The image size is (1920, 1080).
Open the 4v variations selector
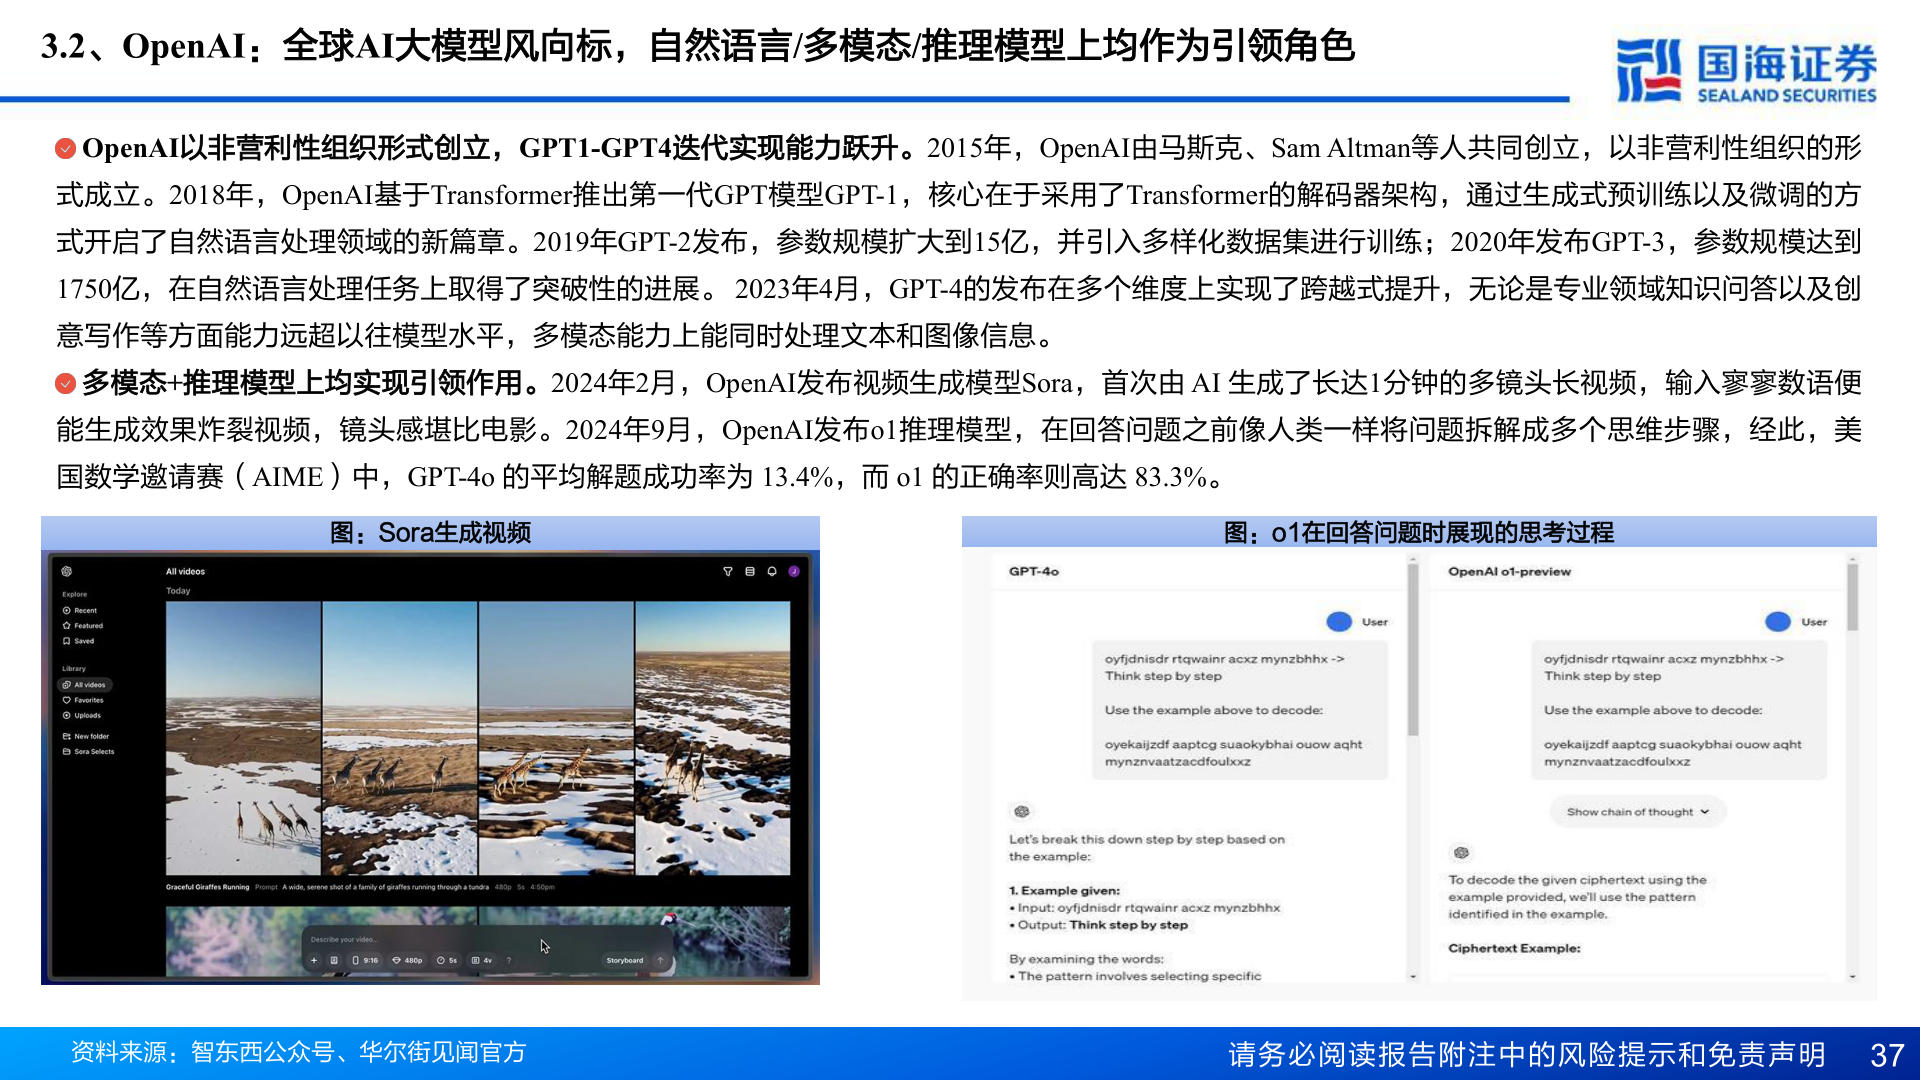pos(482,960)
